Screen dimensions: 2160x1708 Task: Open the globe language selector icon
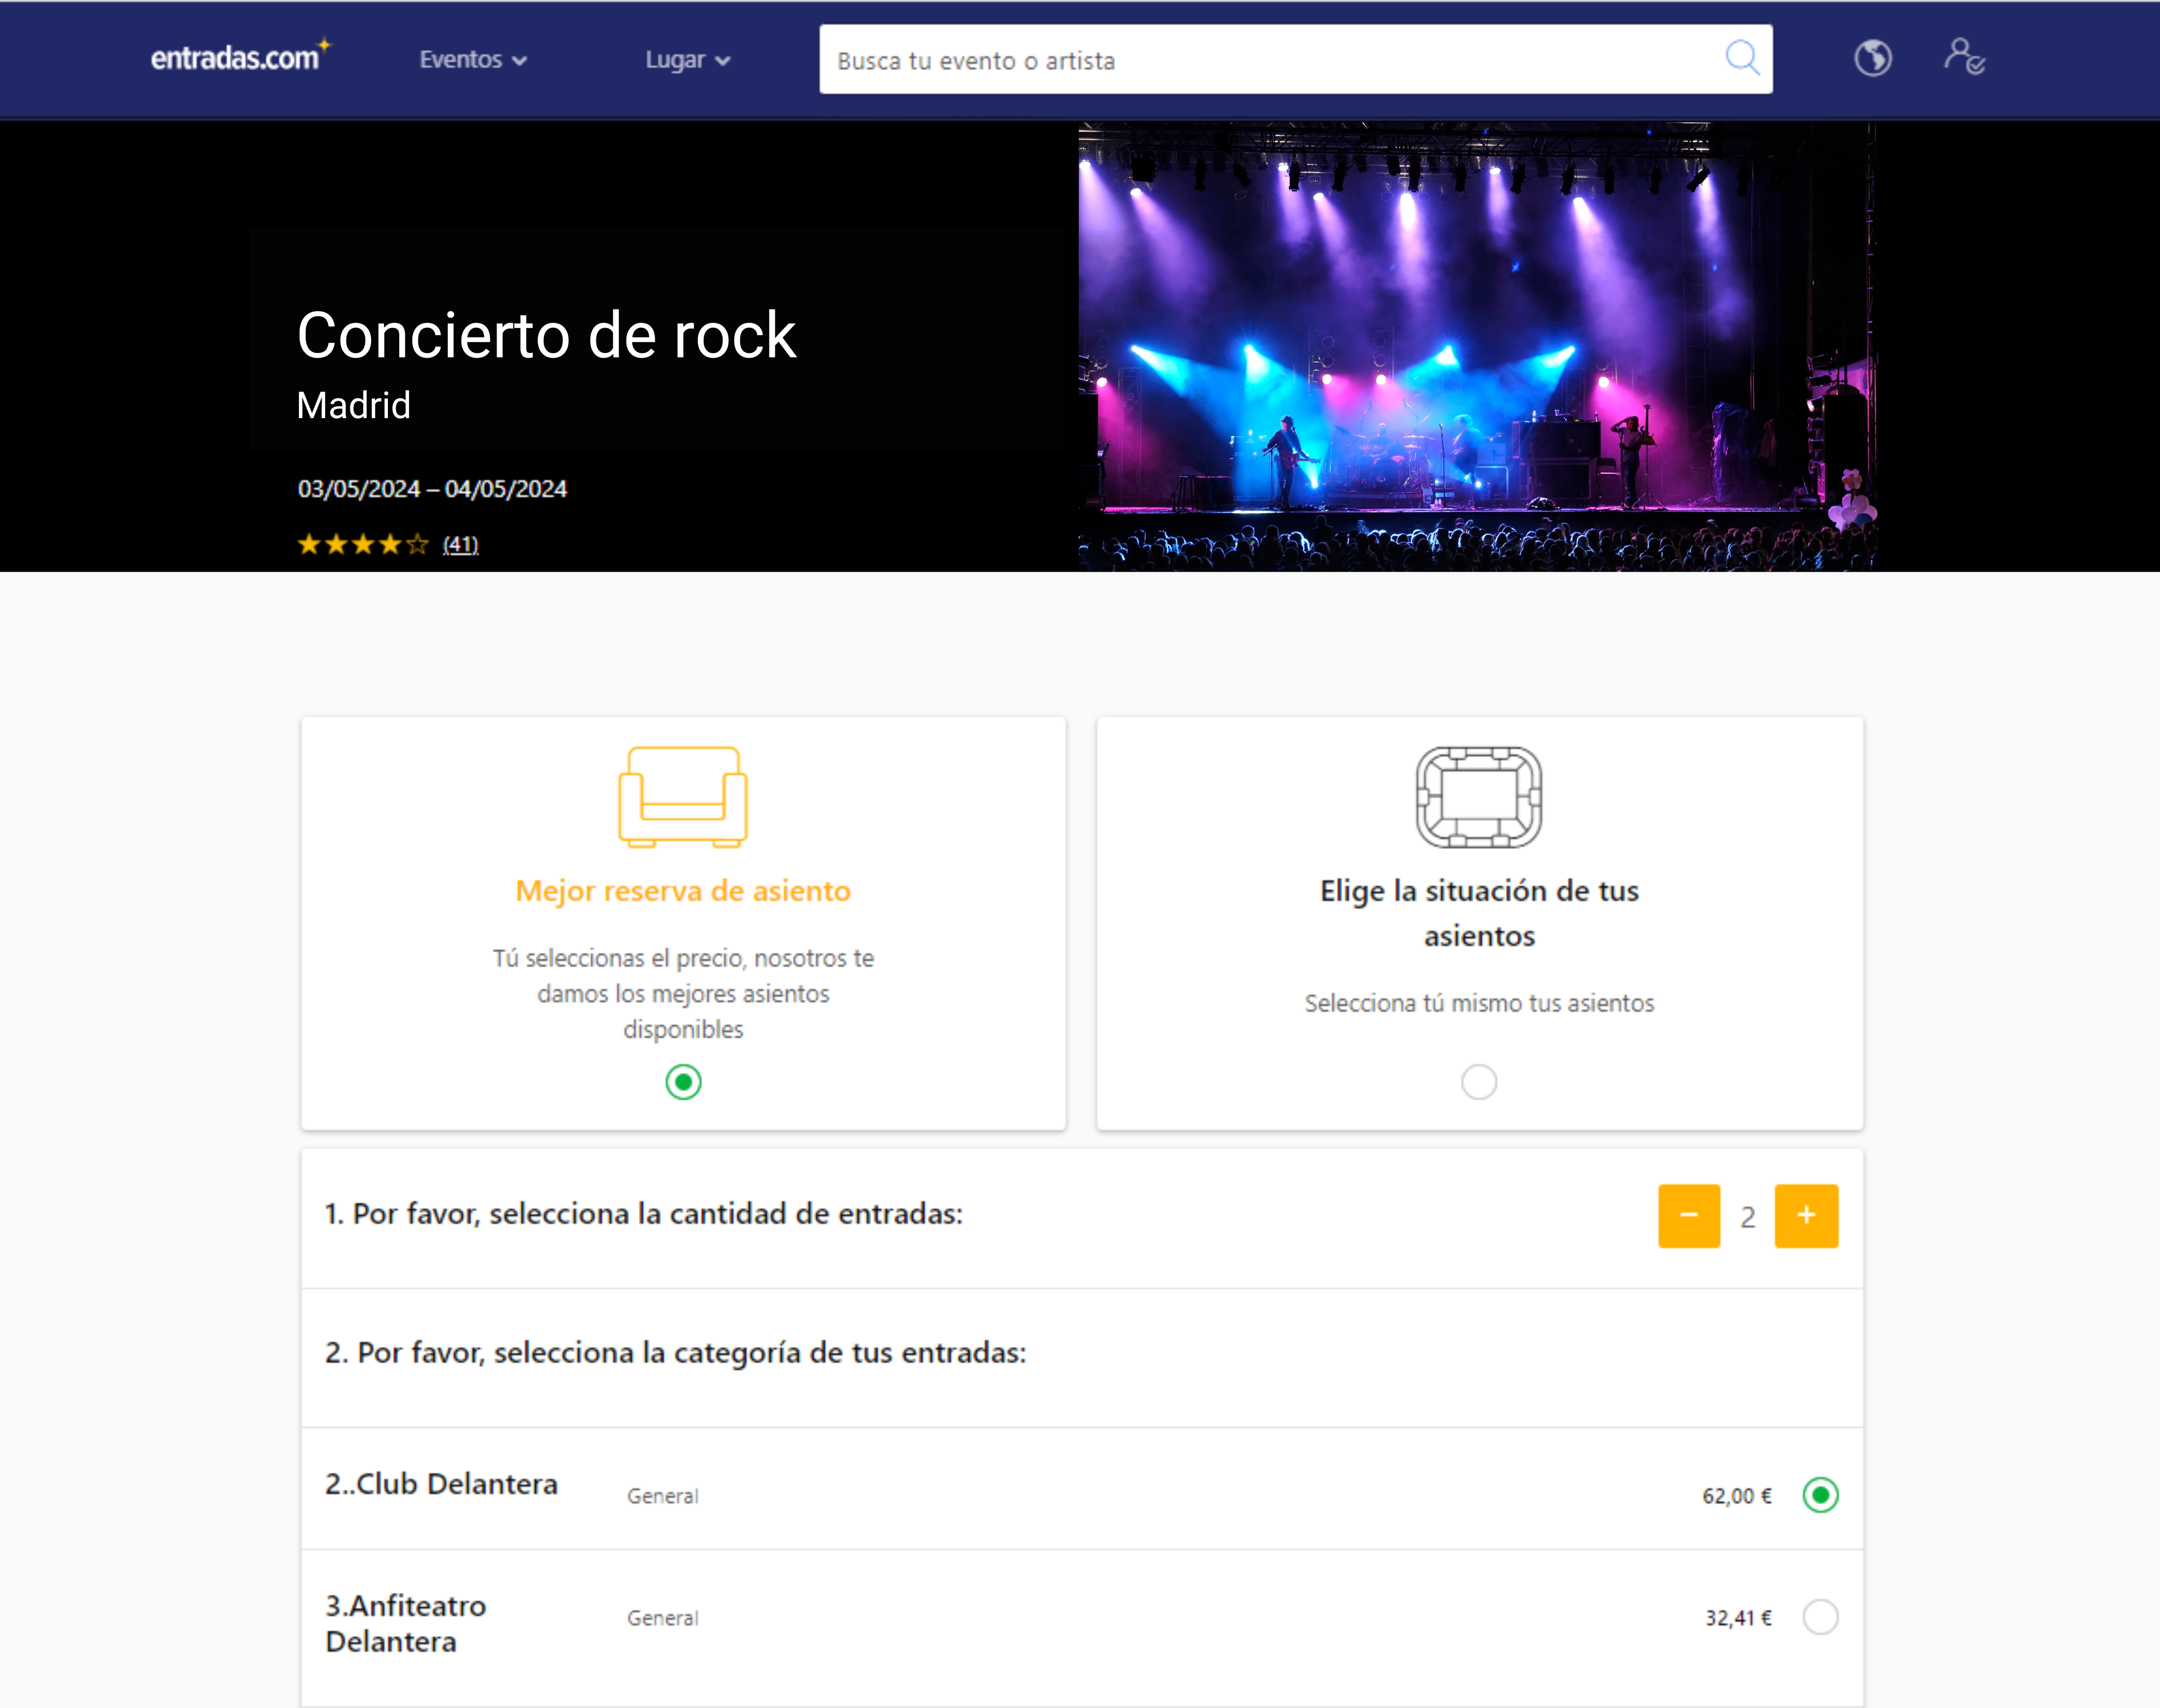click(x=1872, y=58)
